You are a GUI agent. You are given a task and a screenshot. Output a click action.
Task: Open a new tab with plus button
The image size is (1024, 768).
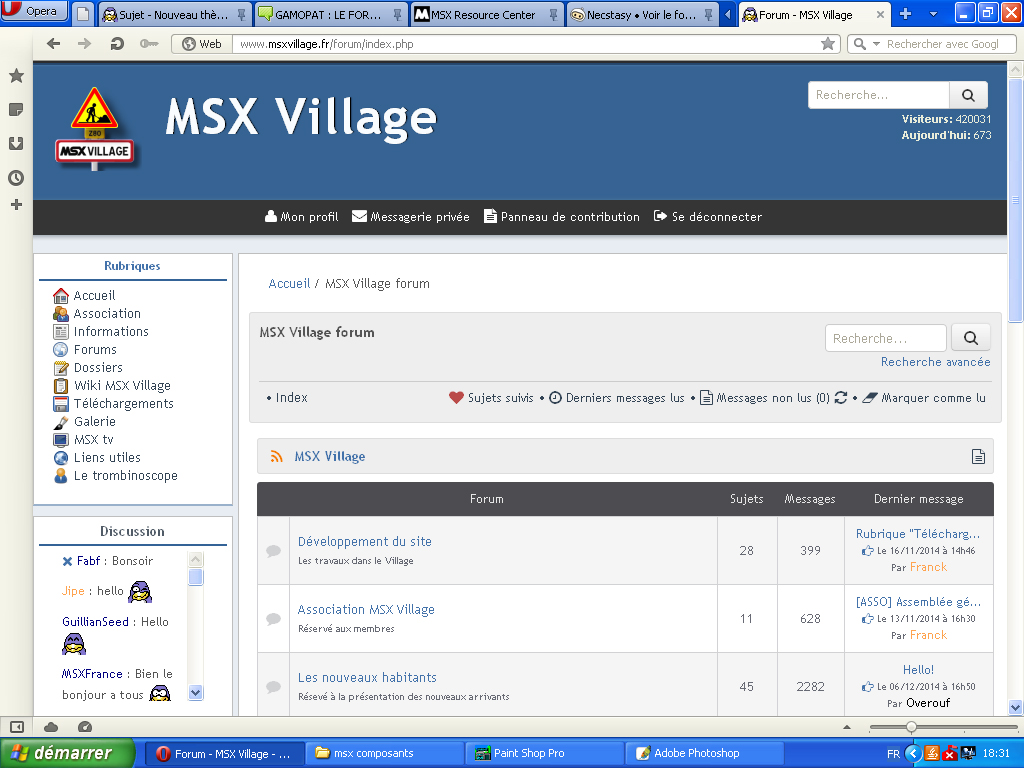click(905, 14)
